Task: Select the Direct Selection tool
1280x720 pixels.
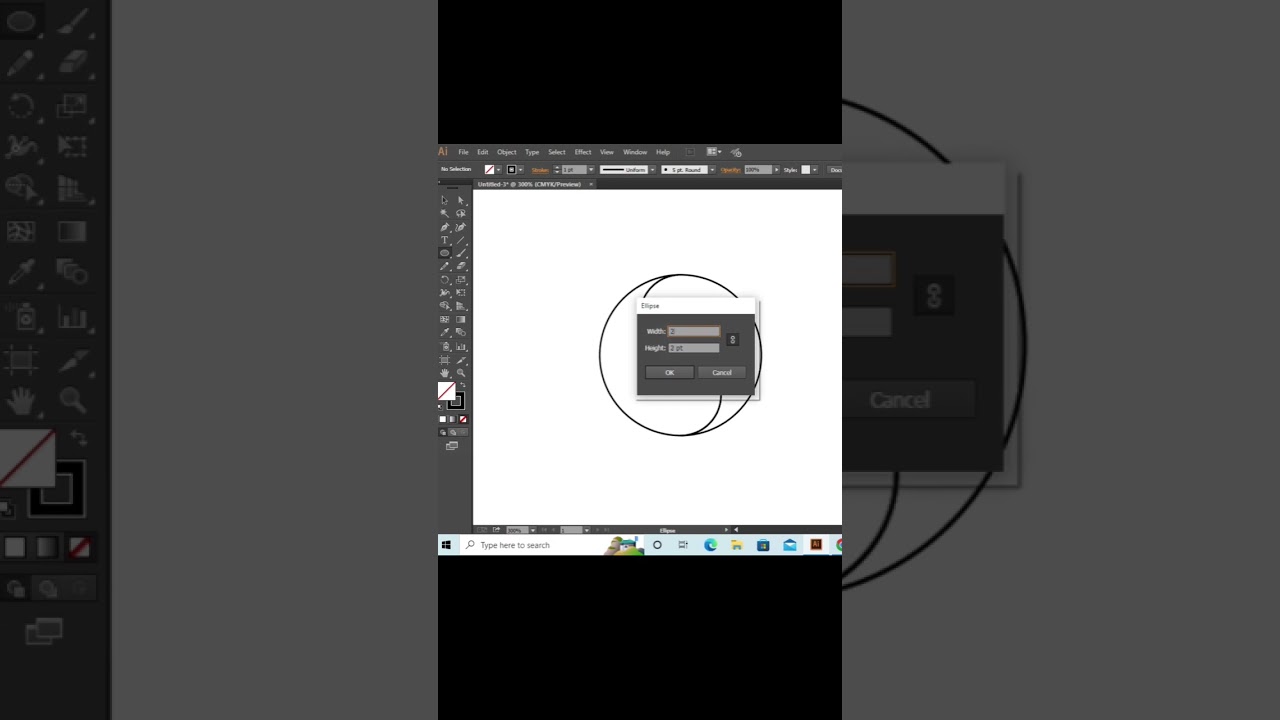Action: (x=461, y=200)
